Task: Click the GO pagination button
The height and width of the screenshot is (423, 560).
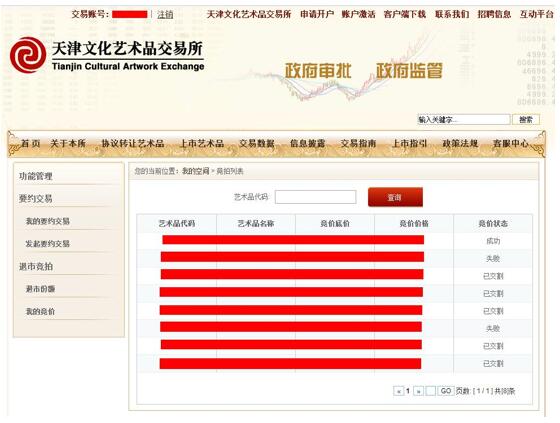Action: click(x=446, y=391)
